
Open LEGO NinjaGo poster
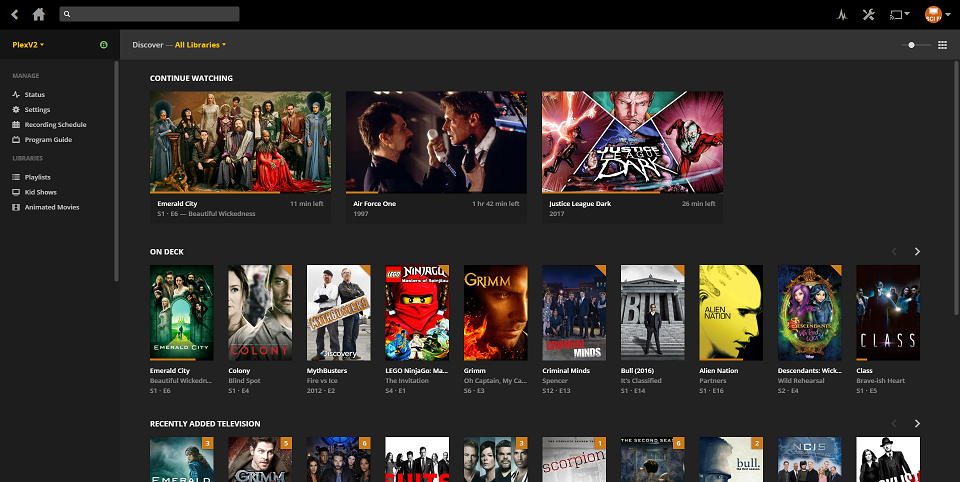point(417,312)
